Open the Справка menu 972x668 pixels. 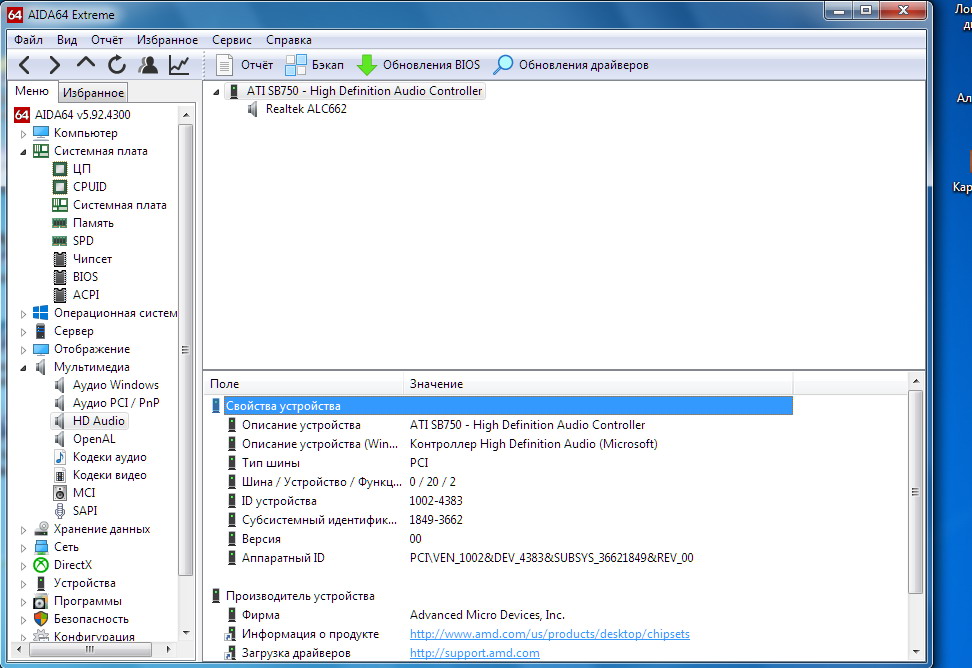[x=289, y=40]
